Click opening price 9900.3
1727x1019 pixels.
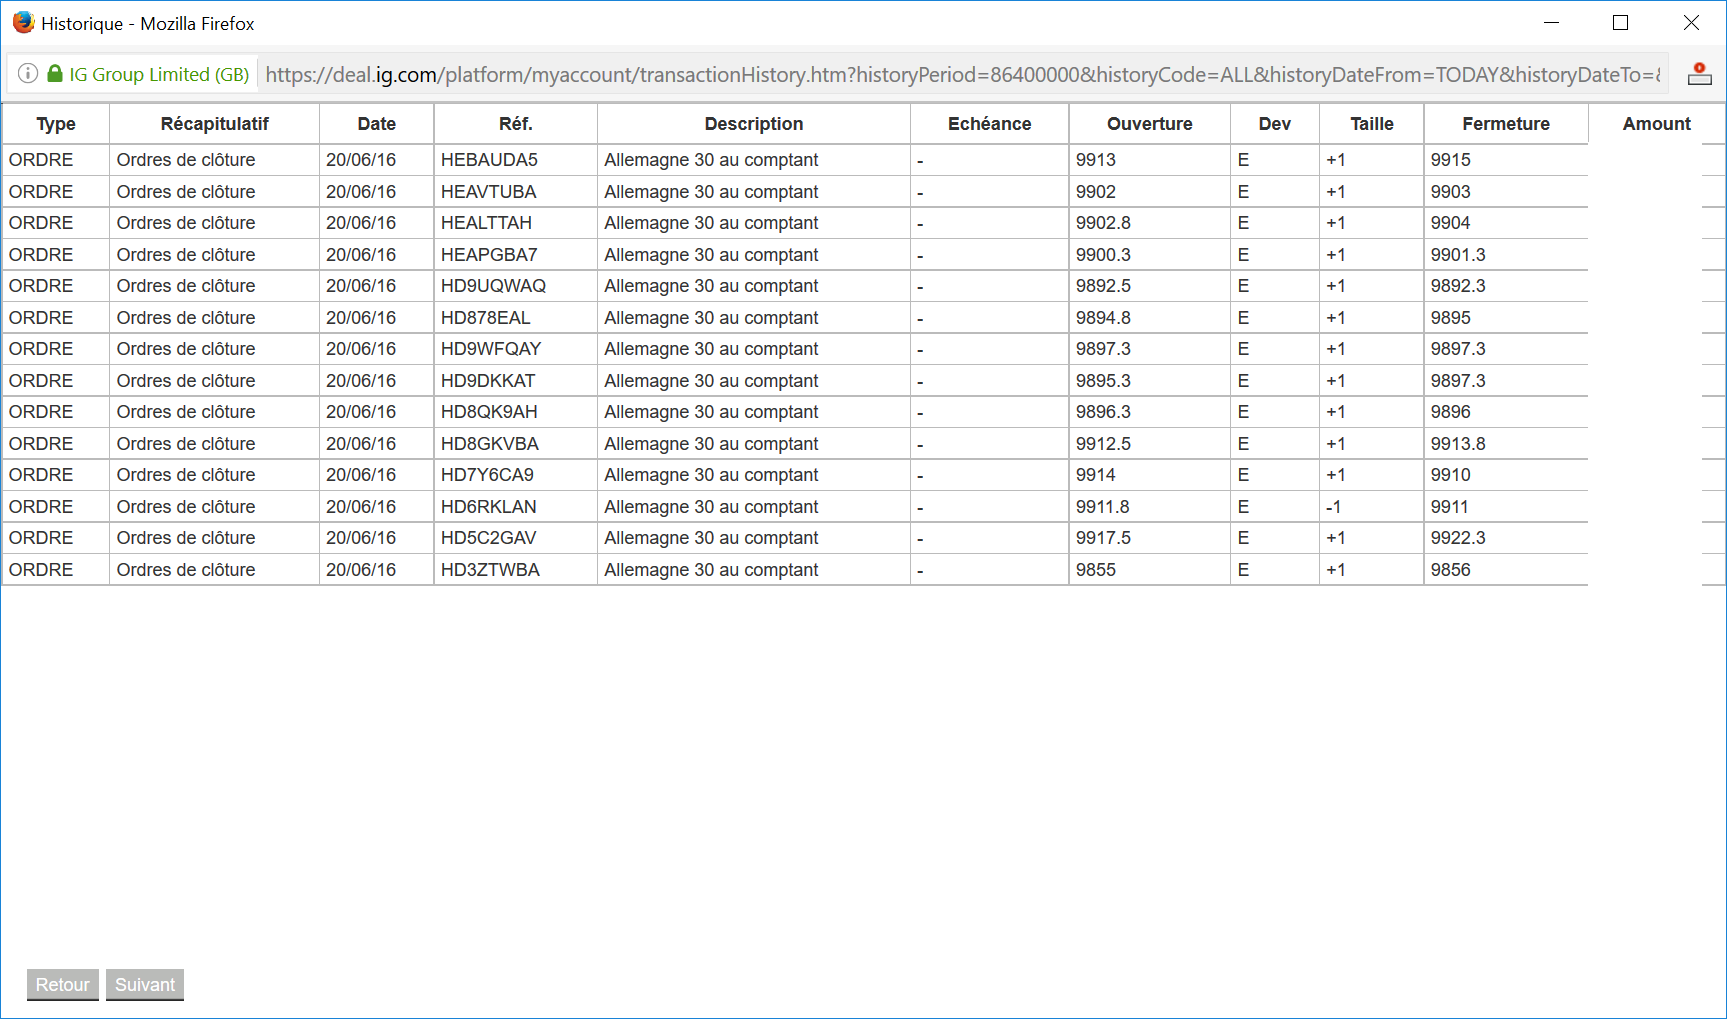(x=1104, y=255)
